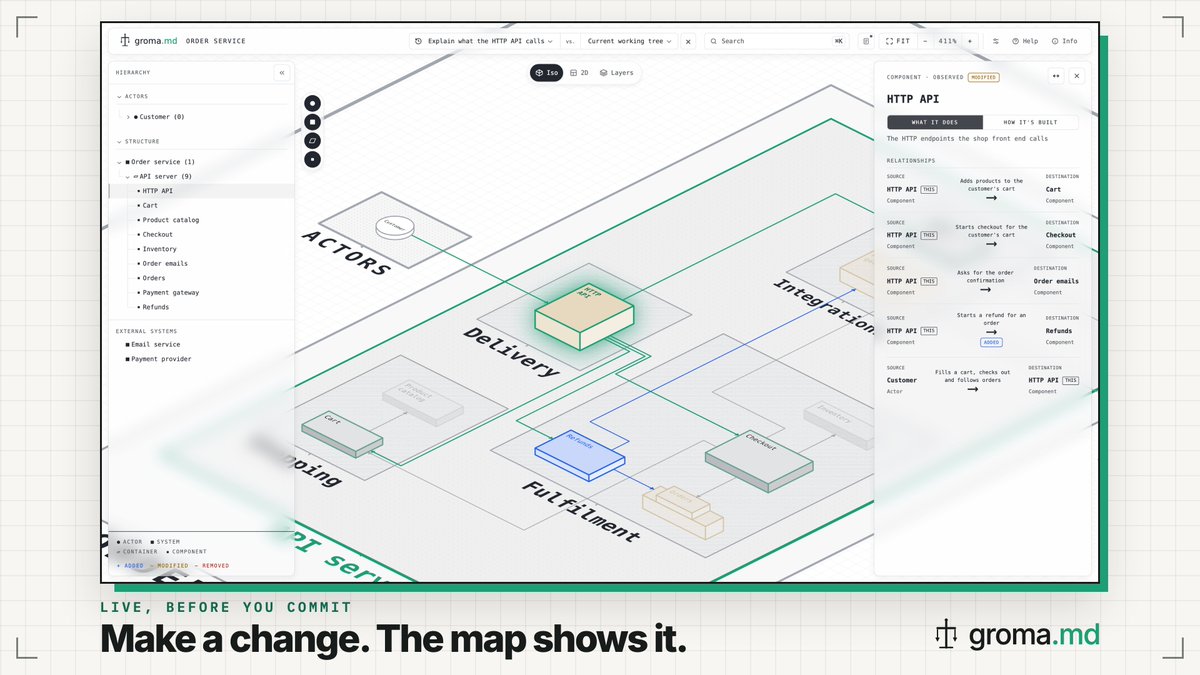Switch to the HOW IT'S BUILT tab

(x=1031, y=122)
